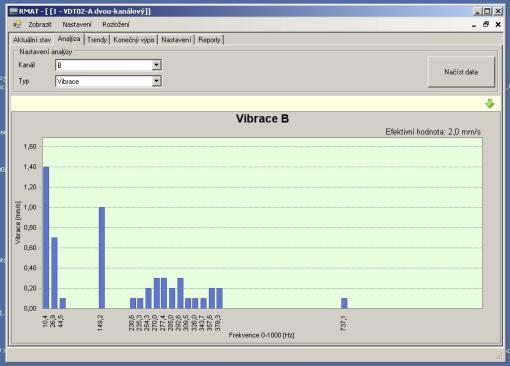Viewport: 510px width, 366px height.
Task: Minimize the inner MDI child window
Action: [474, 25]
